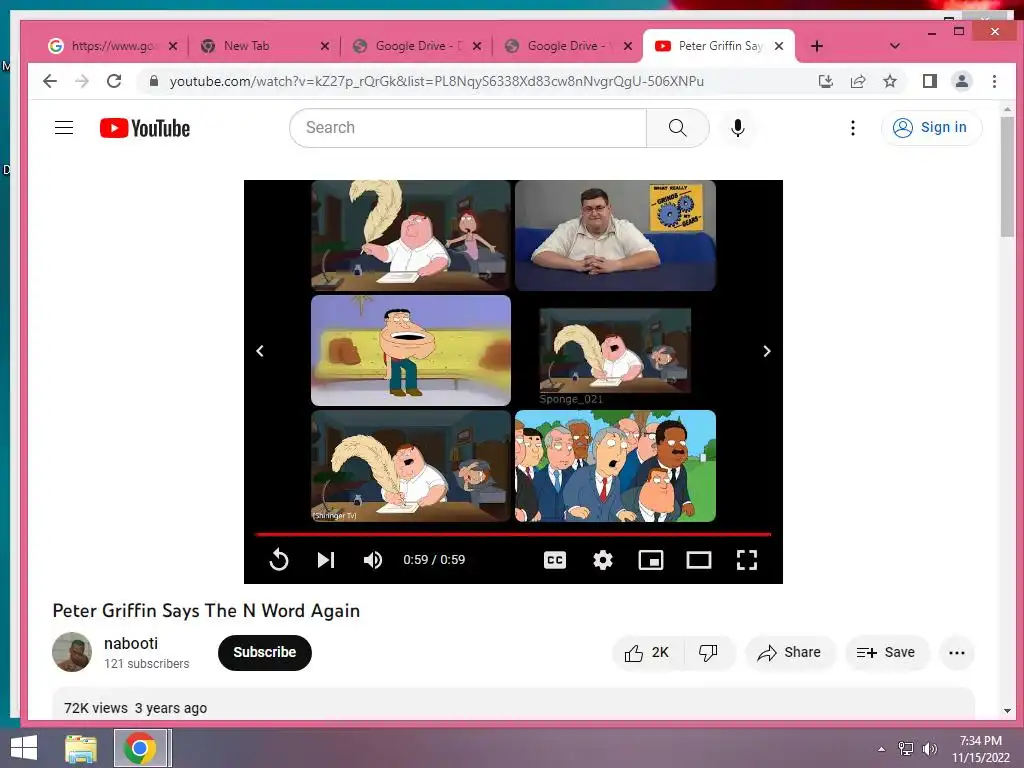Focus the YouTube search box
The width and height of the screenshot is (1024, 768).
tap(468, 128)
